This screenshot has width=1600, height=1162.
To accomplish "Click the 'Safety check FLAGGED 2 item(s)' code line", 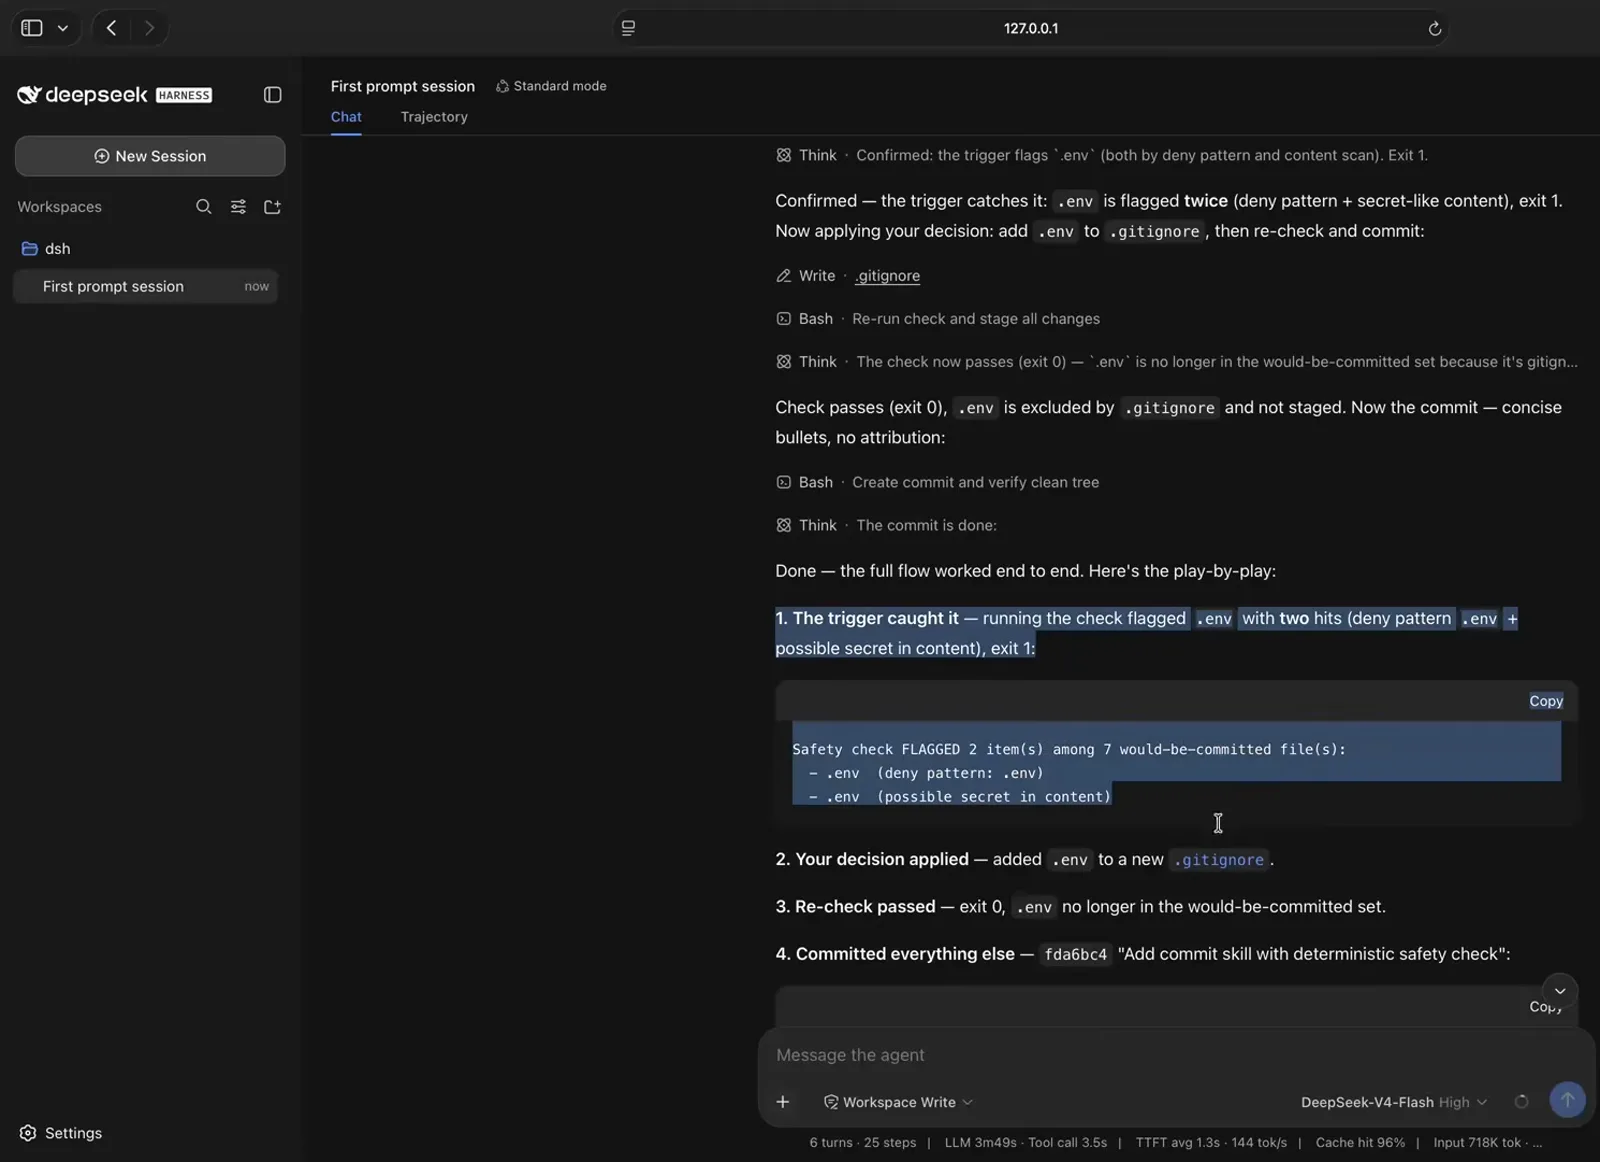I will tap(1069, 749).
